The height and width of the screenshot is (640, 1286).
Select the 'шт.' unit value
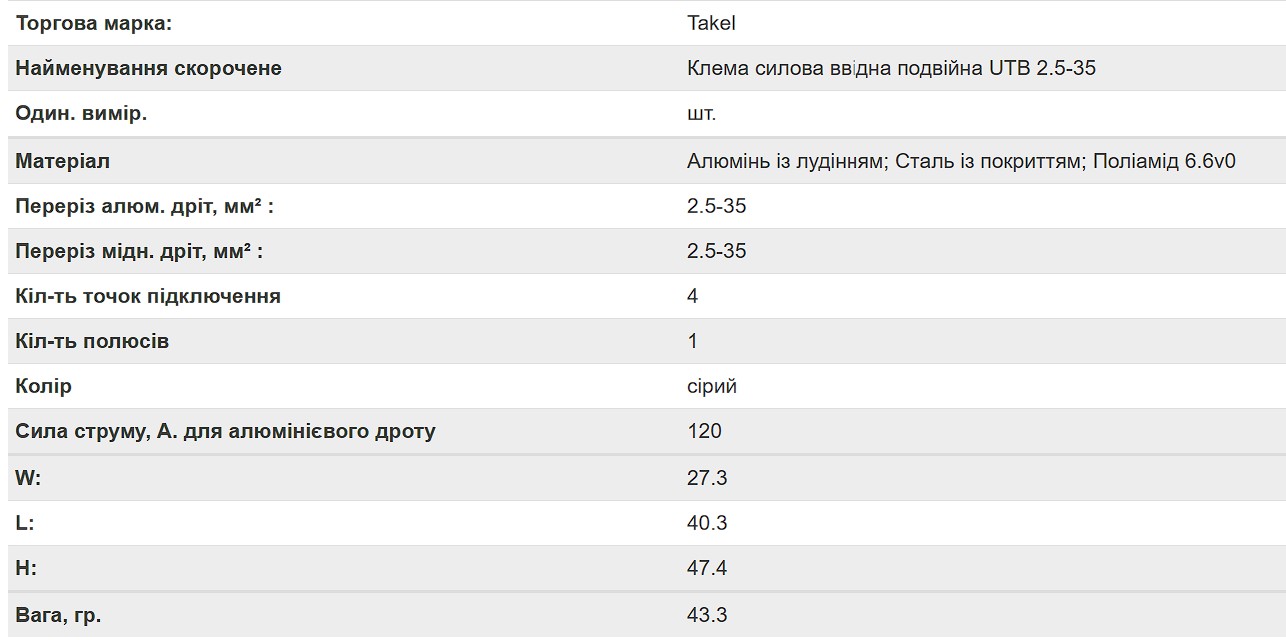click(x=702, y=113)
